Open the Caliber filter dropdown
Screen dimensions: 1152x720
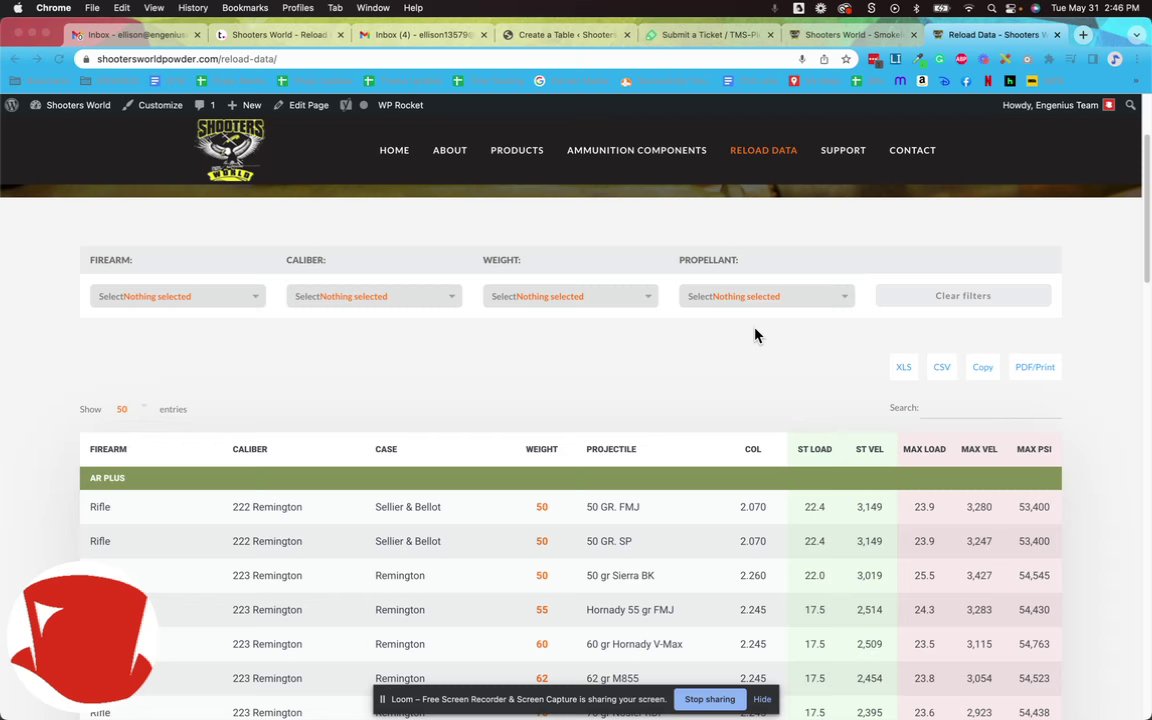[x=374, y=296]
